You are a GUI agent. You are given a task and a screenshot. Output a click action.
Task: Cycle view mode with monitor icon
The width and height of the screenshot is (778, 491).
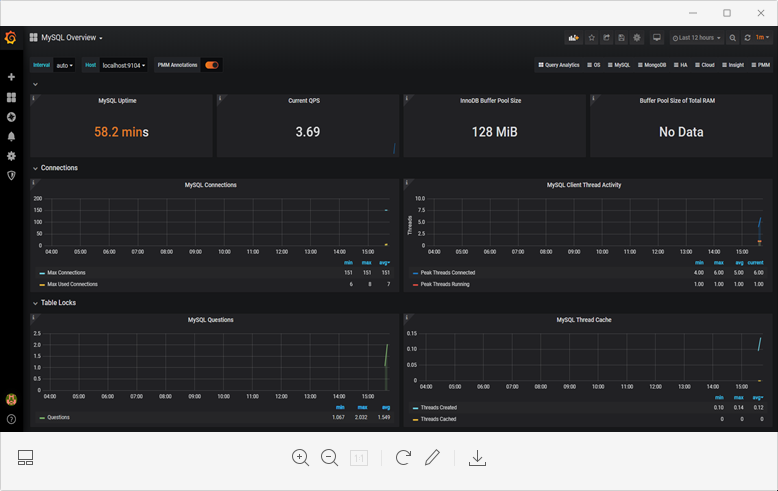656,38
